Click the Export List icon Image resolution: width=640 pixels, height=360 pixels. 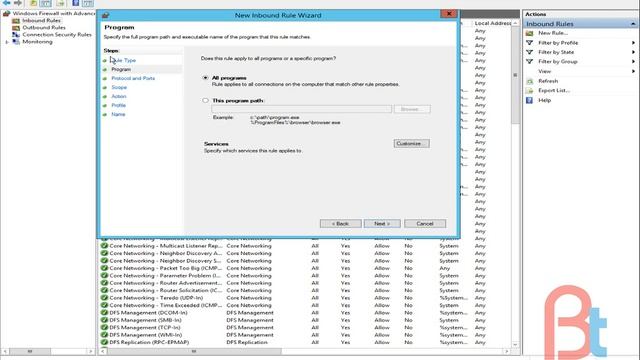pos(529,91)
